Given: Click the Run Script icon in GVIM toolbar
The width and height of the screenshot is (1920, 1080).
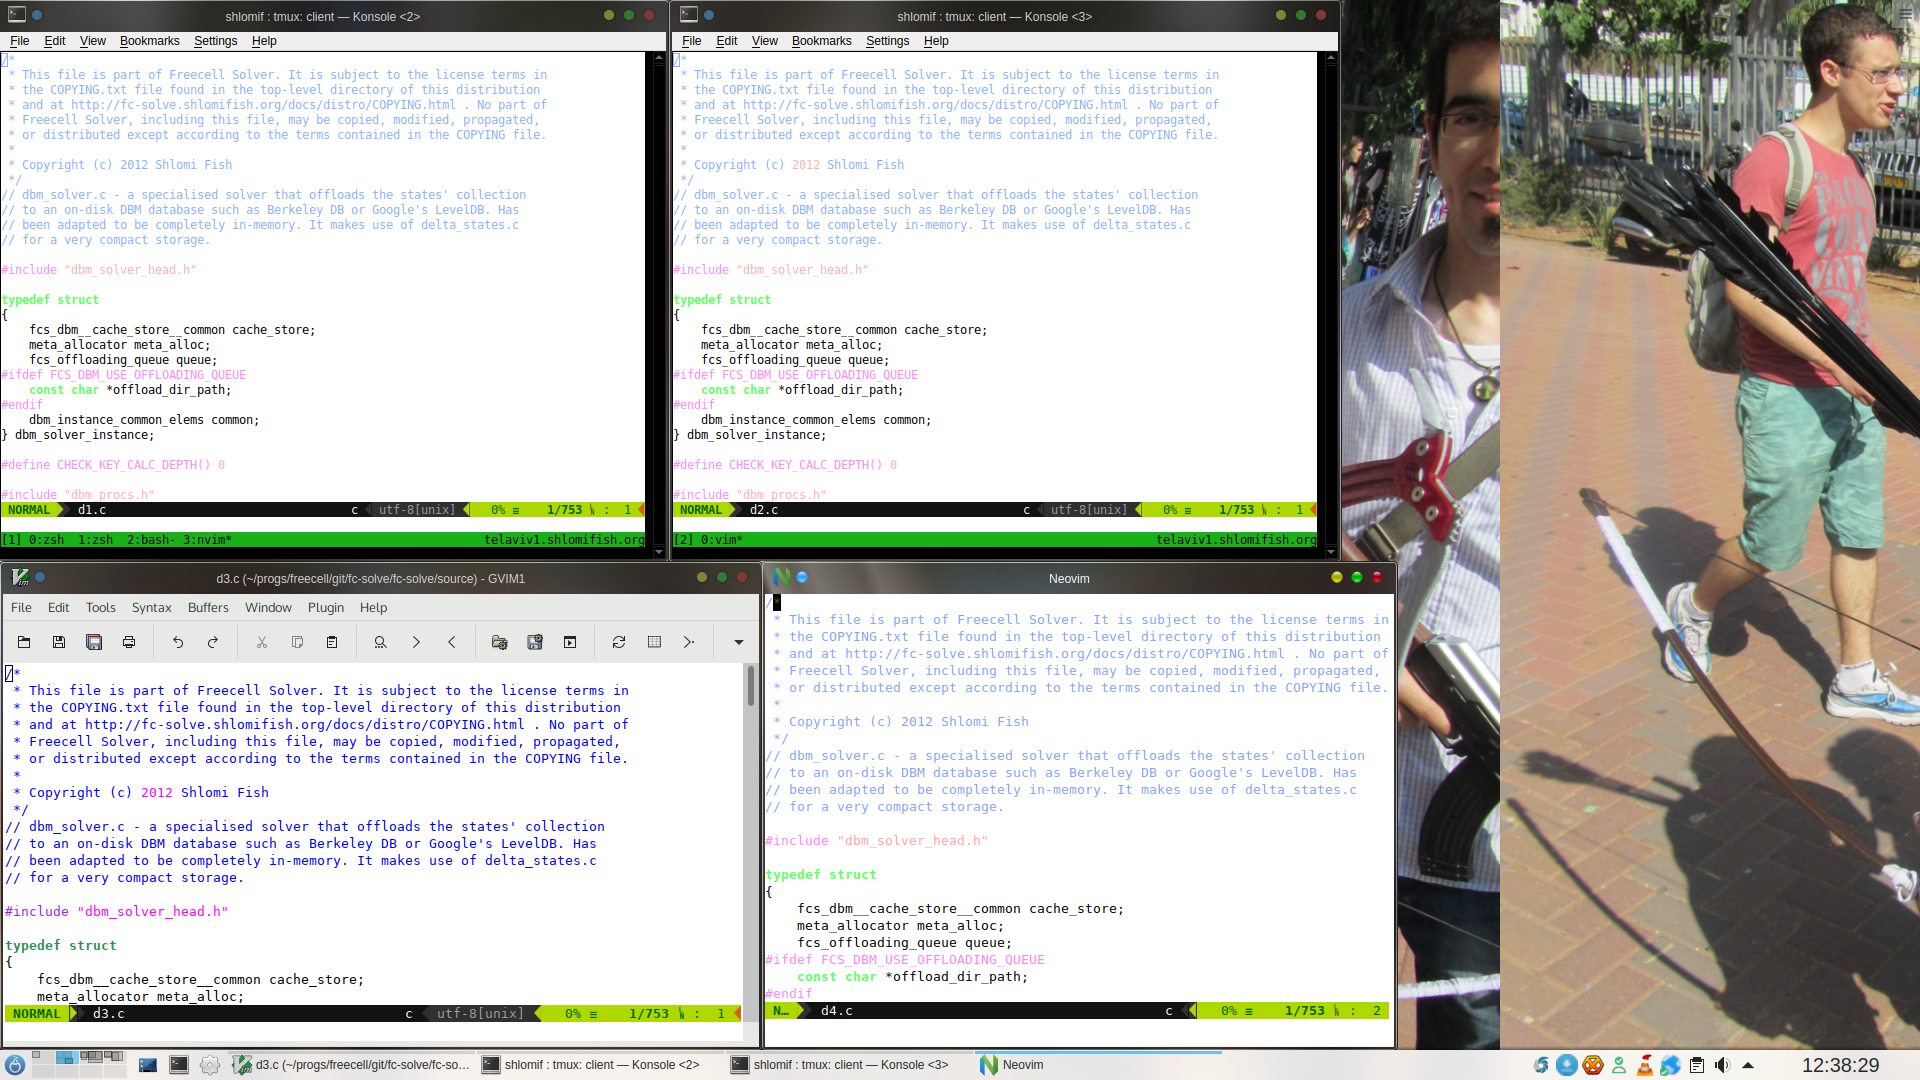Looking at the screenshot, I should pyautogui.click(x=570, y=643).
